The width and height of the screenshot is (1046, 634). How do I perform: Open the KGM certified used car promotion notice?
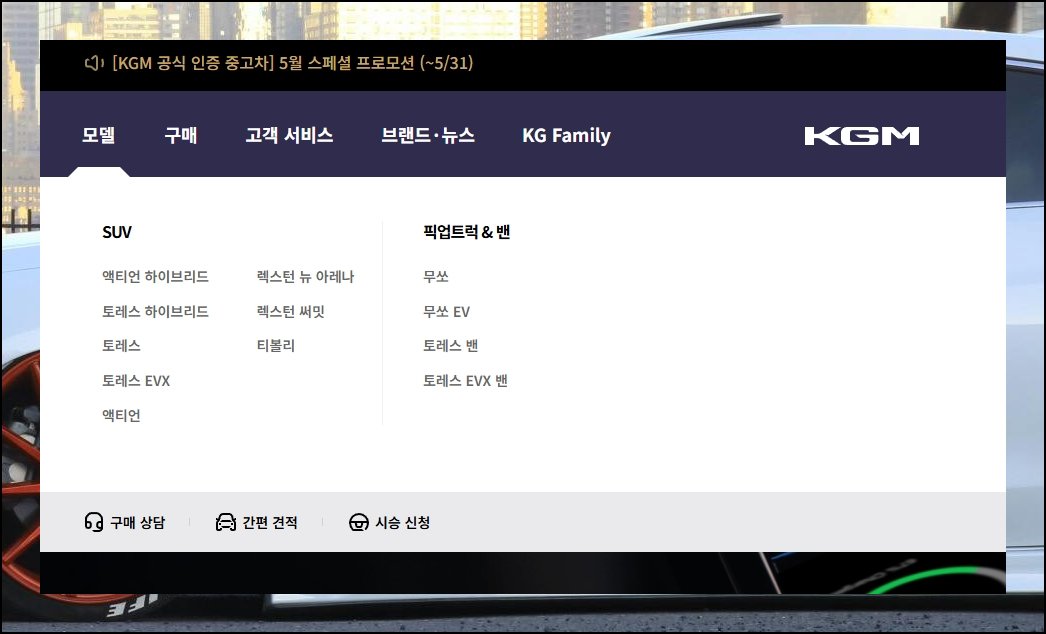293,63
